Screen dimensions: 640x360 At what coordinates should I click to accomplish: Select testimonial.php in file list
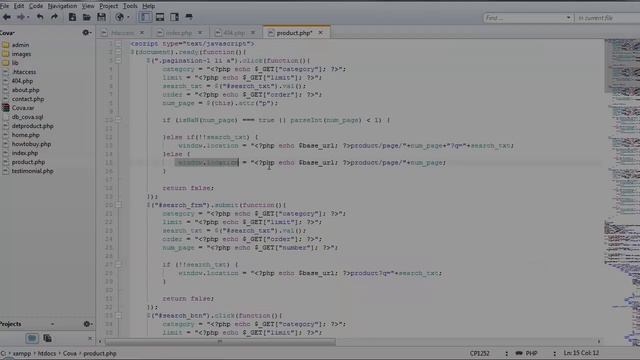click(x=32, y=171)
